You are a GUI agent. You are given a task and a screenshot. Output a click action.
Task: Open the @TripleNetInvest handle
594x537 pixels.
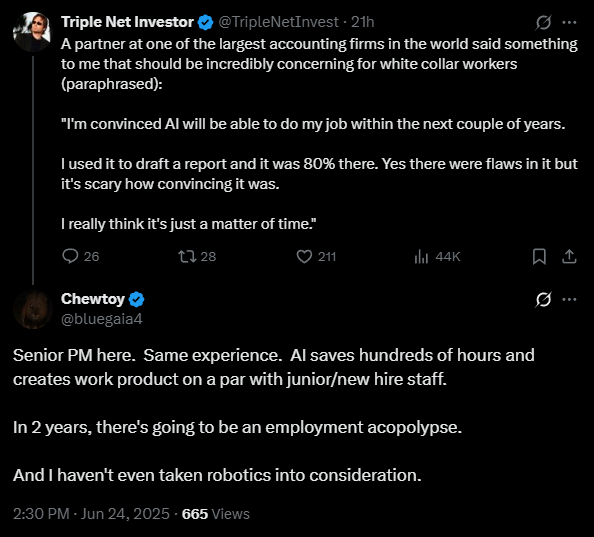point(278,22)
